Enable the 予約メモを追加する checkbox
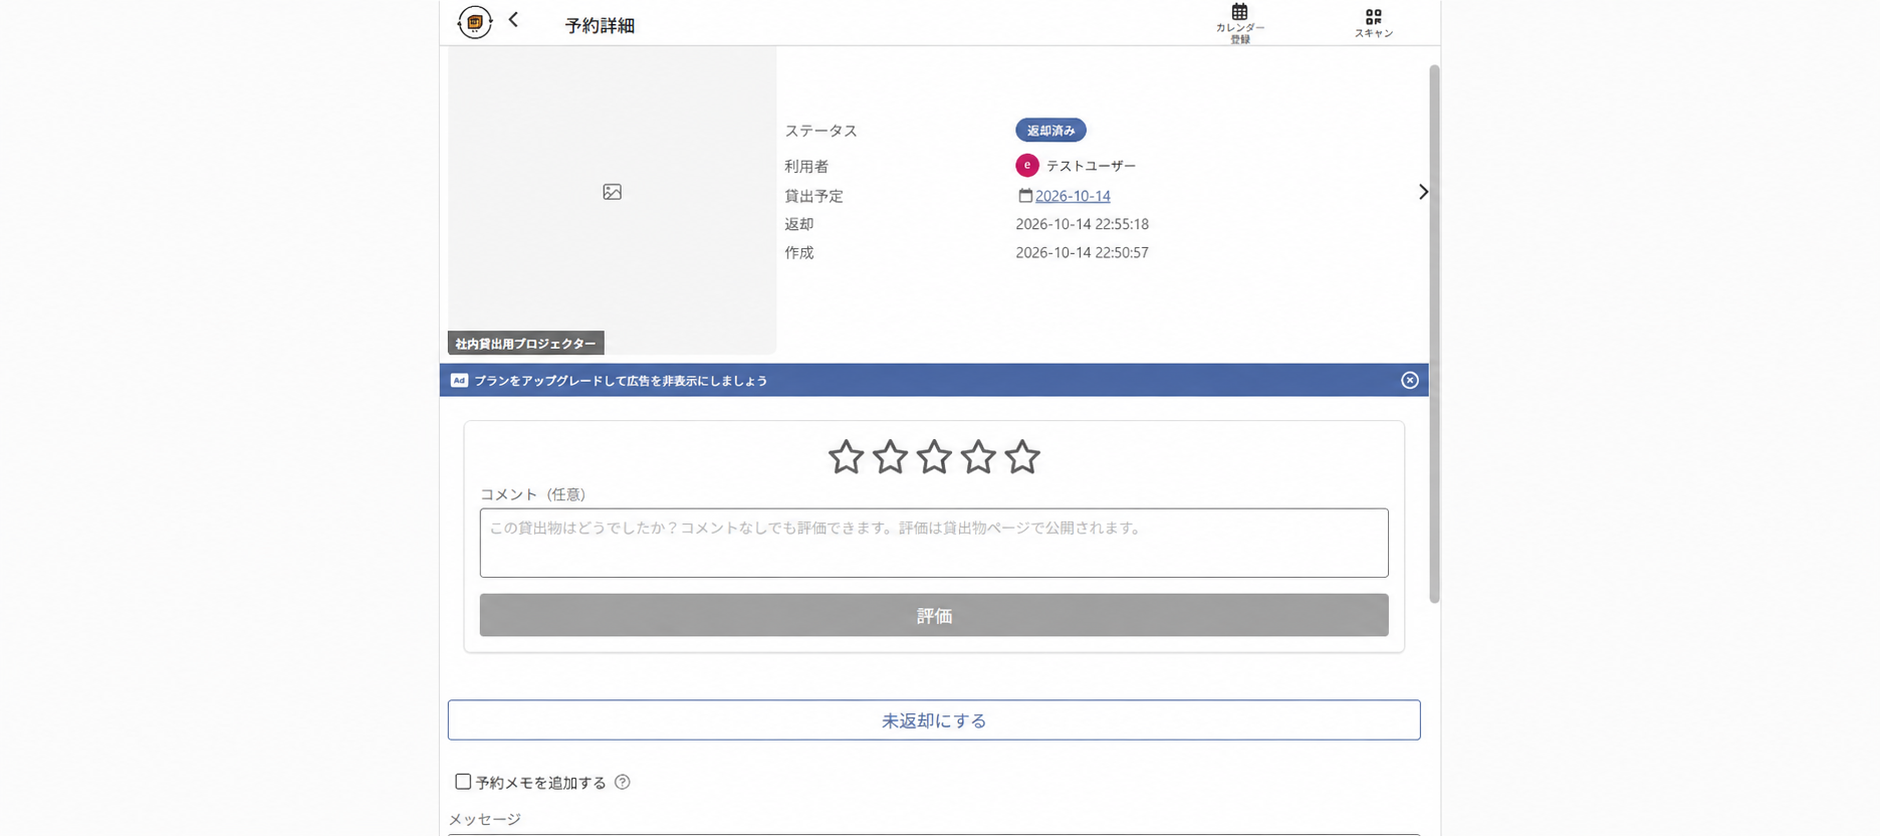The image size is (1880, 836). point(463,781)
